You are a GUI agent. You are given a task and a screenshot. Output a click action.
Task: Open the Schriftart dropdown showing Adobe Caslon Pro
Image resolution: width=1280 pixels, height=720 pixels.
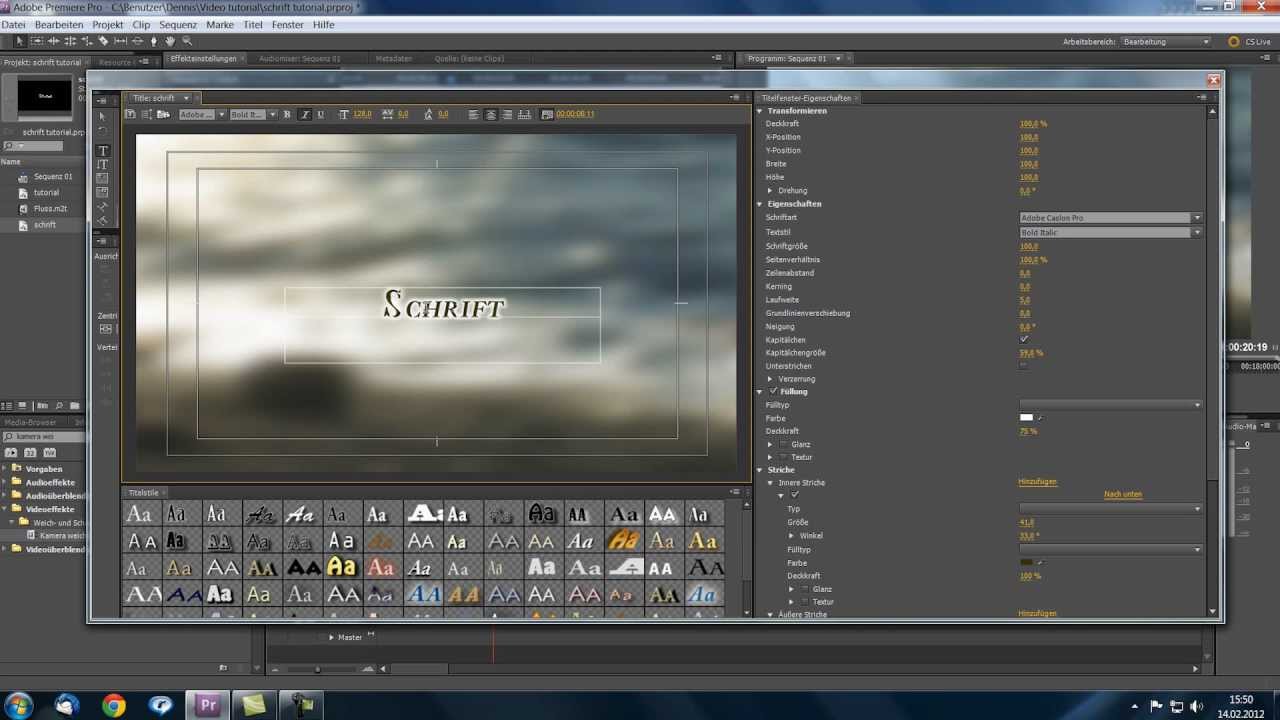(x=1110, y=218)
